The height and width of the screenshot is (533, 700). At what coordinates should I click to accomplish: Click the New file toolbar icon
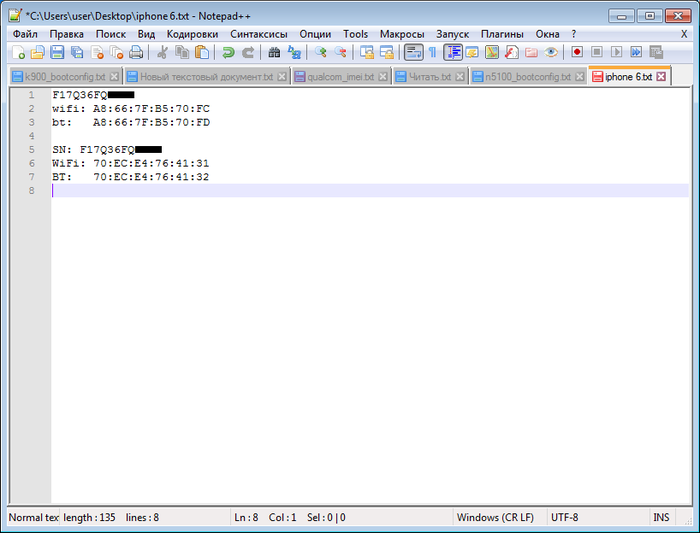[18, 52]
